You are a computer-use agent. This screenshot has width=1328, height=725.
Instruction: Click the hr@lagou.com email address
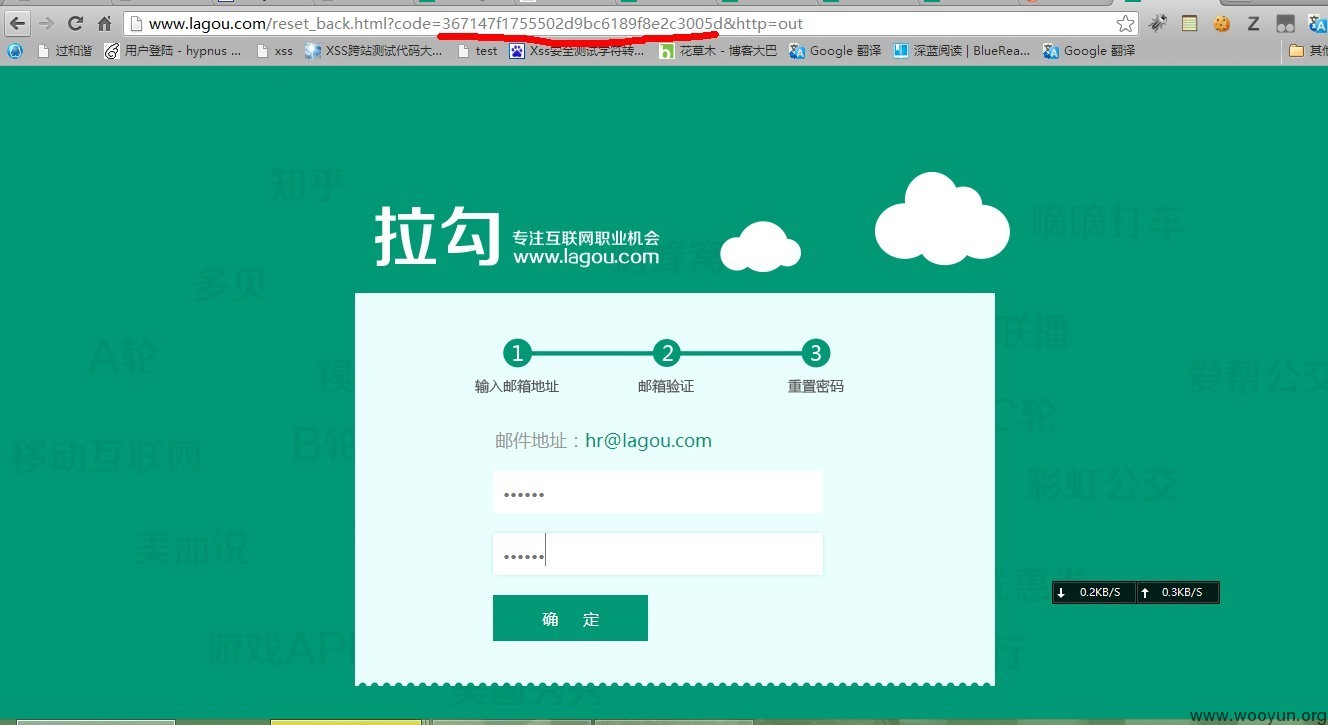649,441
